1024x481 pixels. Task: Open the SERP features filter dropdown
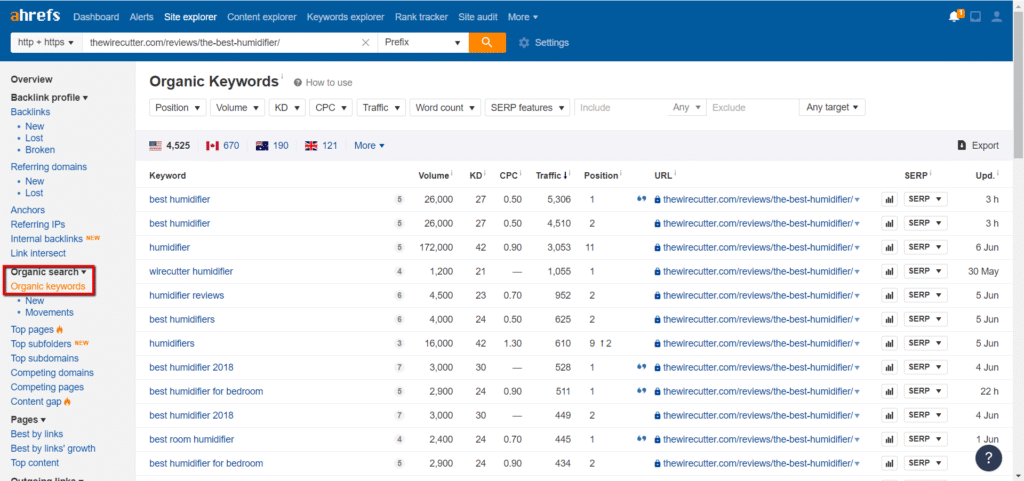[x=527, y=108]
